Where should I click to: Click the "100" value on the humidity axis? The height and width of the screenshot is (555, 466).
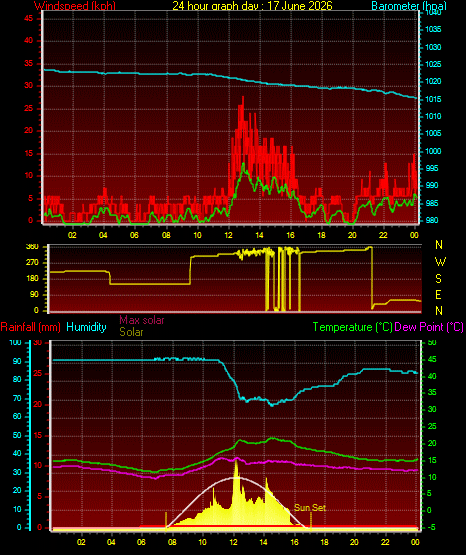pos(15,343)
